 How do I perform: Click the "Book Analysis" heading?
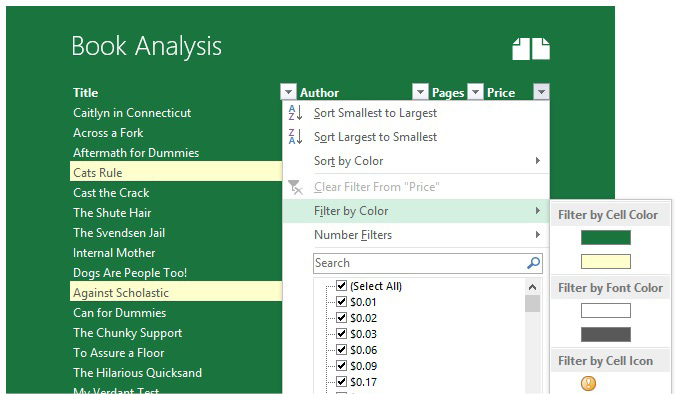[146, 47]
